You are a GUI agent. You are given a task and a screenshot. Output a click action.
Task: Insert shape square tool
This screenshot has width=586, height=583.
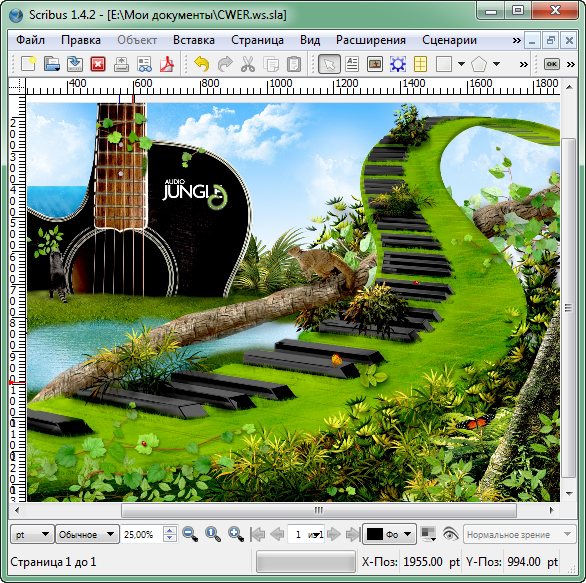coord(444,64)
